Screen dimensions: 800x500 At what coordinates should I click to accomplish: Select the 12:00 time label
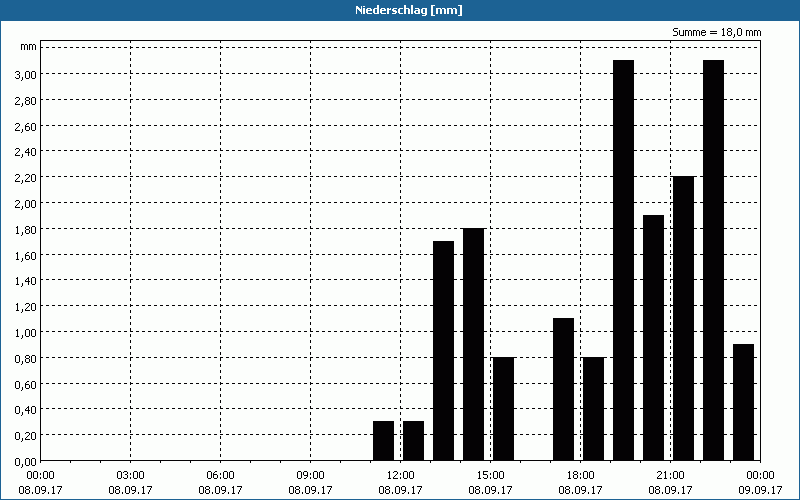[401, 476]
